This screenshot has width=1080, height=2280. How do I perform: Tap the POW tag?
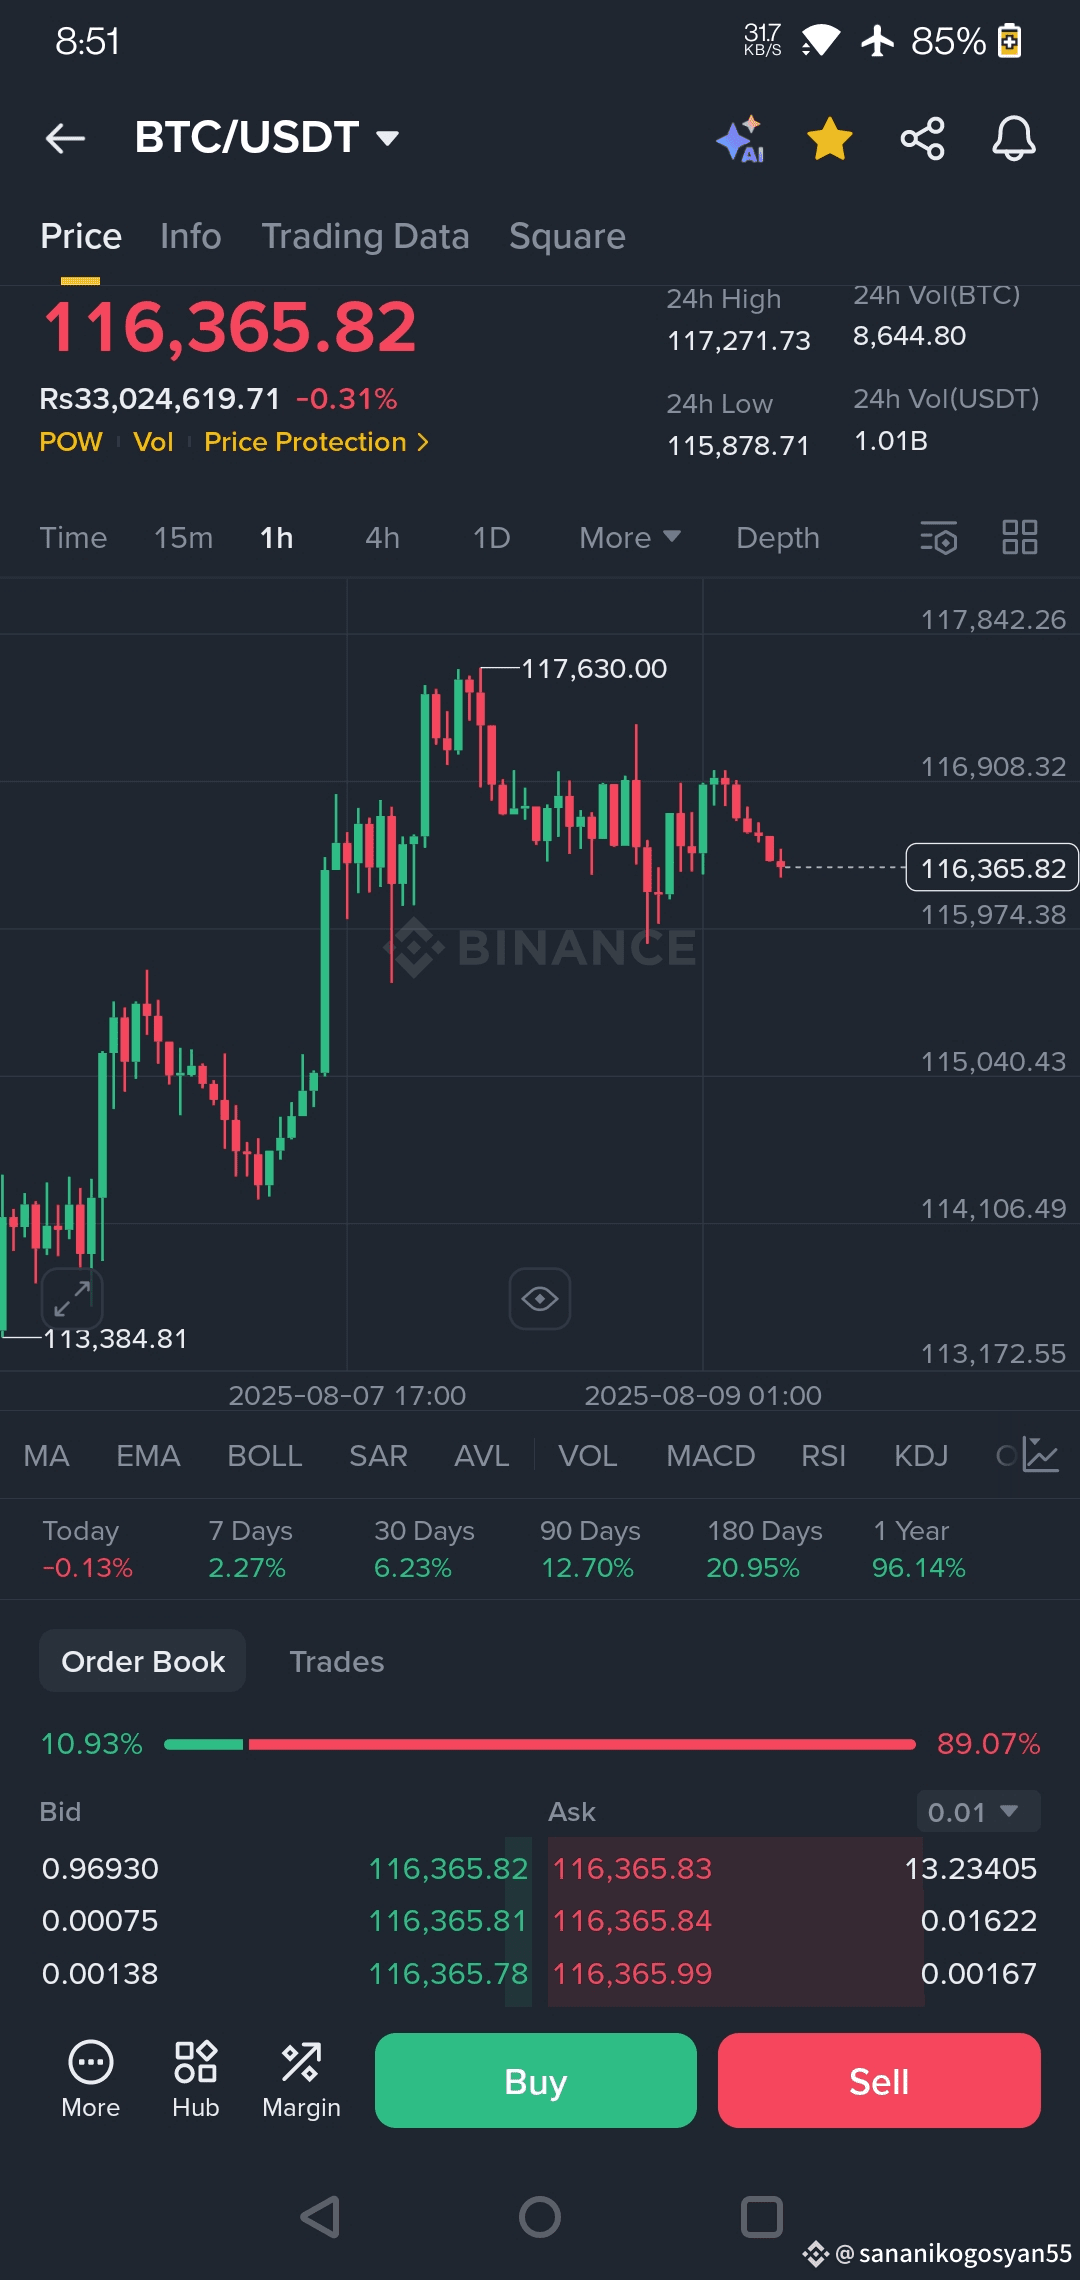pos(71,442)
